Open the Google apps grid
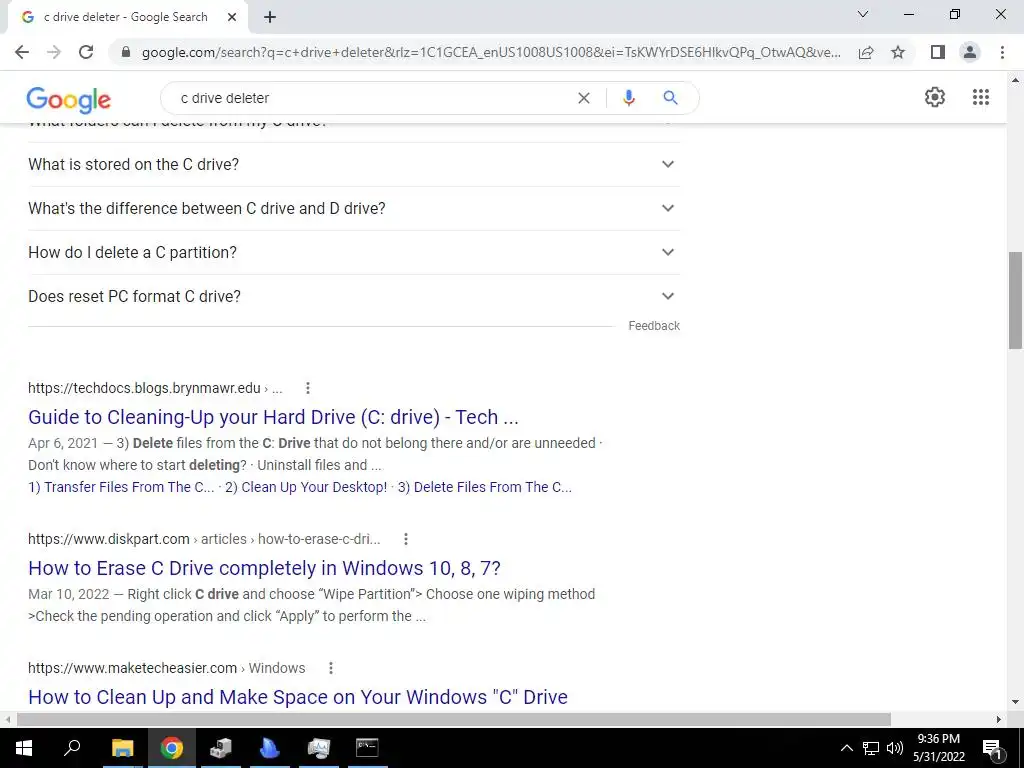Screen dimensions: 1024x768 pyautogui.click(x=981, y=97)
